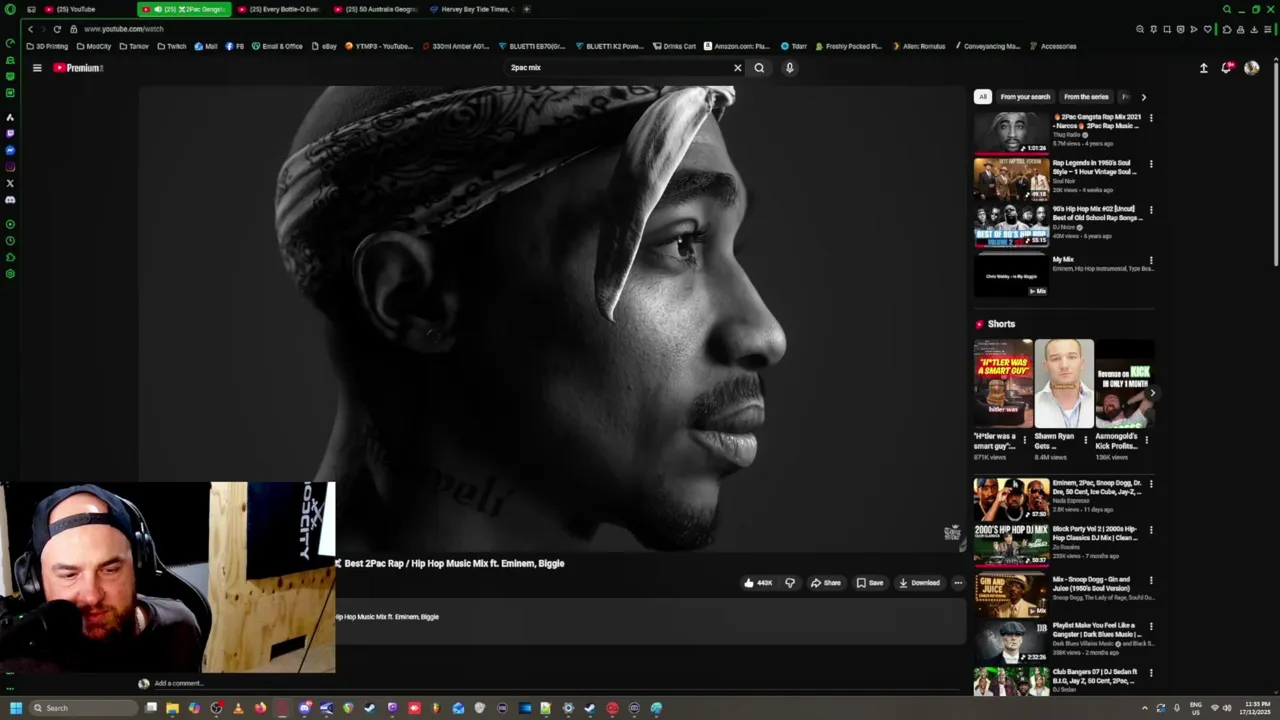Open Club Bangers 07 DJ Sedan video

point(1011,682)
